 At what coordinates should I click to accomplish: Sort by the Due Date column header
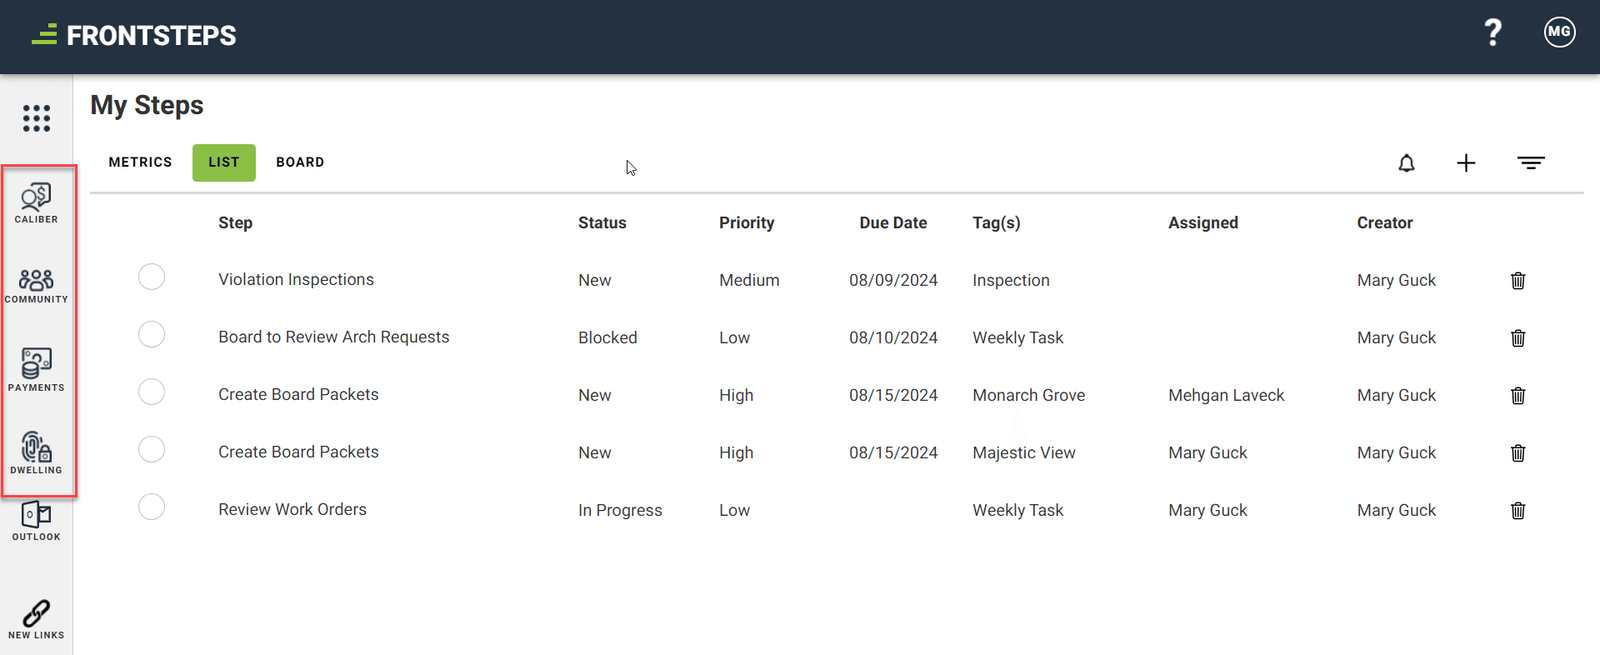893,223
